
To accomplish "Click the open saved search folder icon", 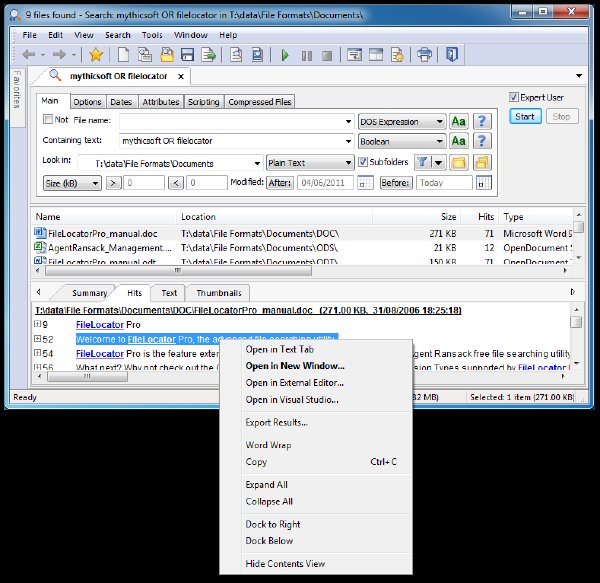I will click(x=167, y=55).
